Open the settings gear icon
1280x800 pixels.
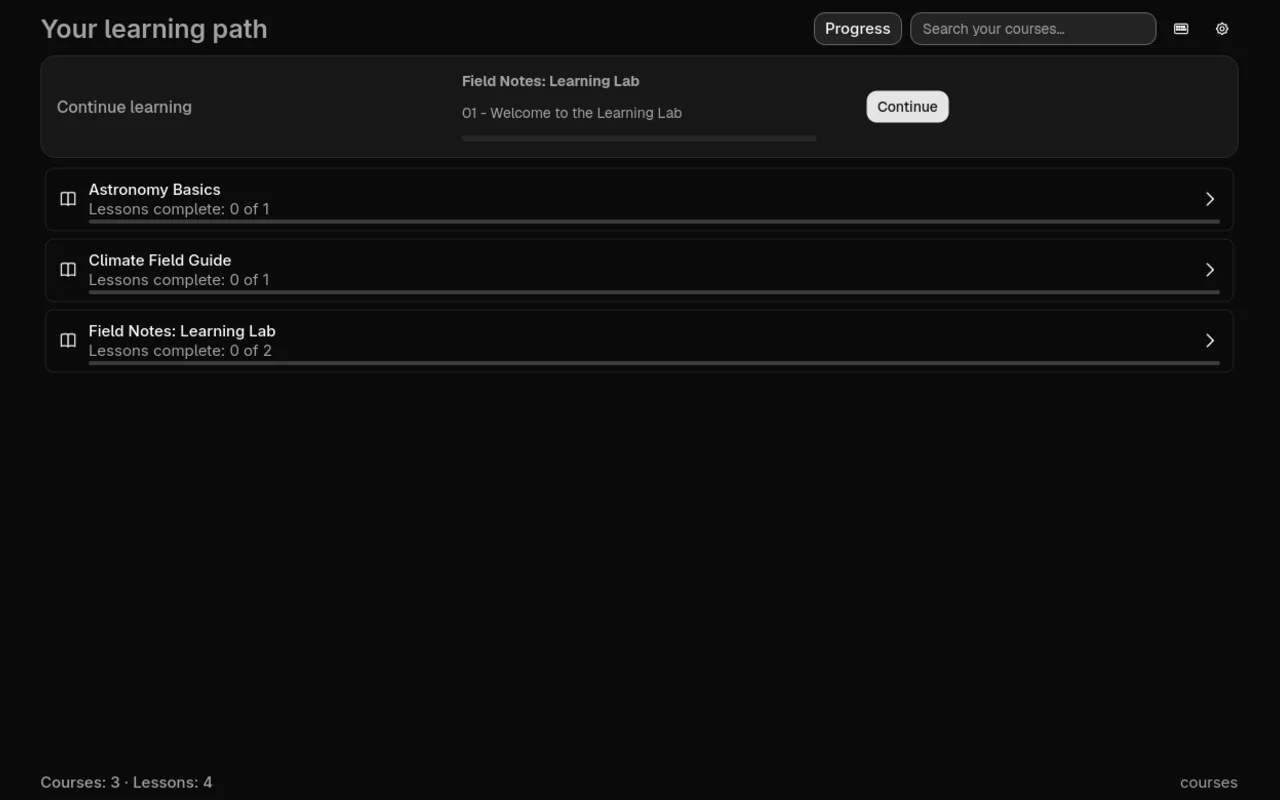click(x=1222, y=29)
